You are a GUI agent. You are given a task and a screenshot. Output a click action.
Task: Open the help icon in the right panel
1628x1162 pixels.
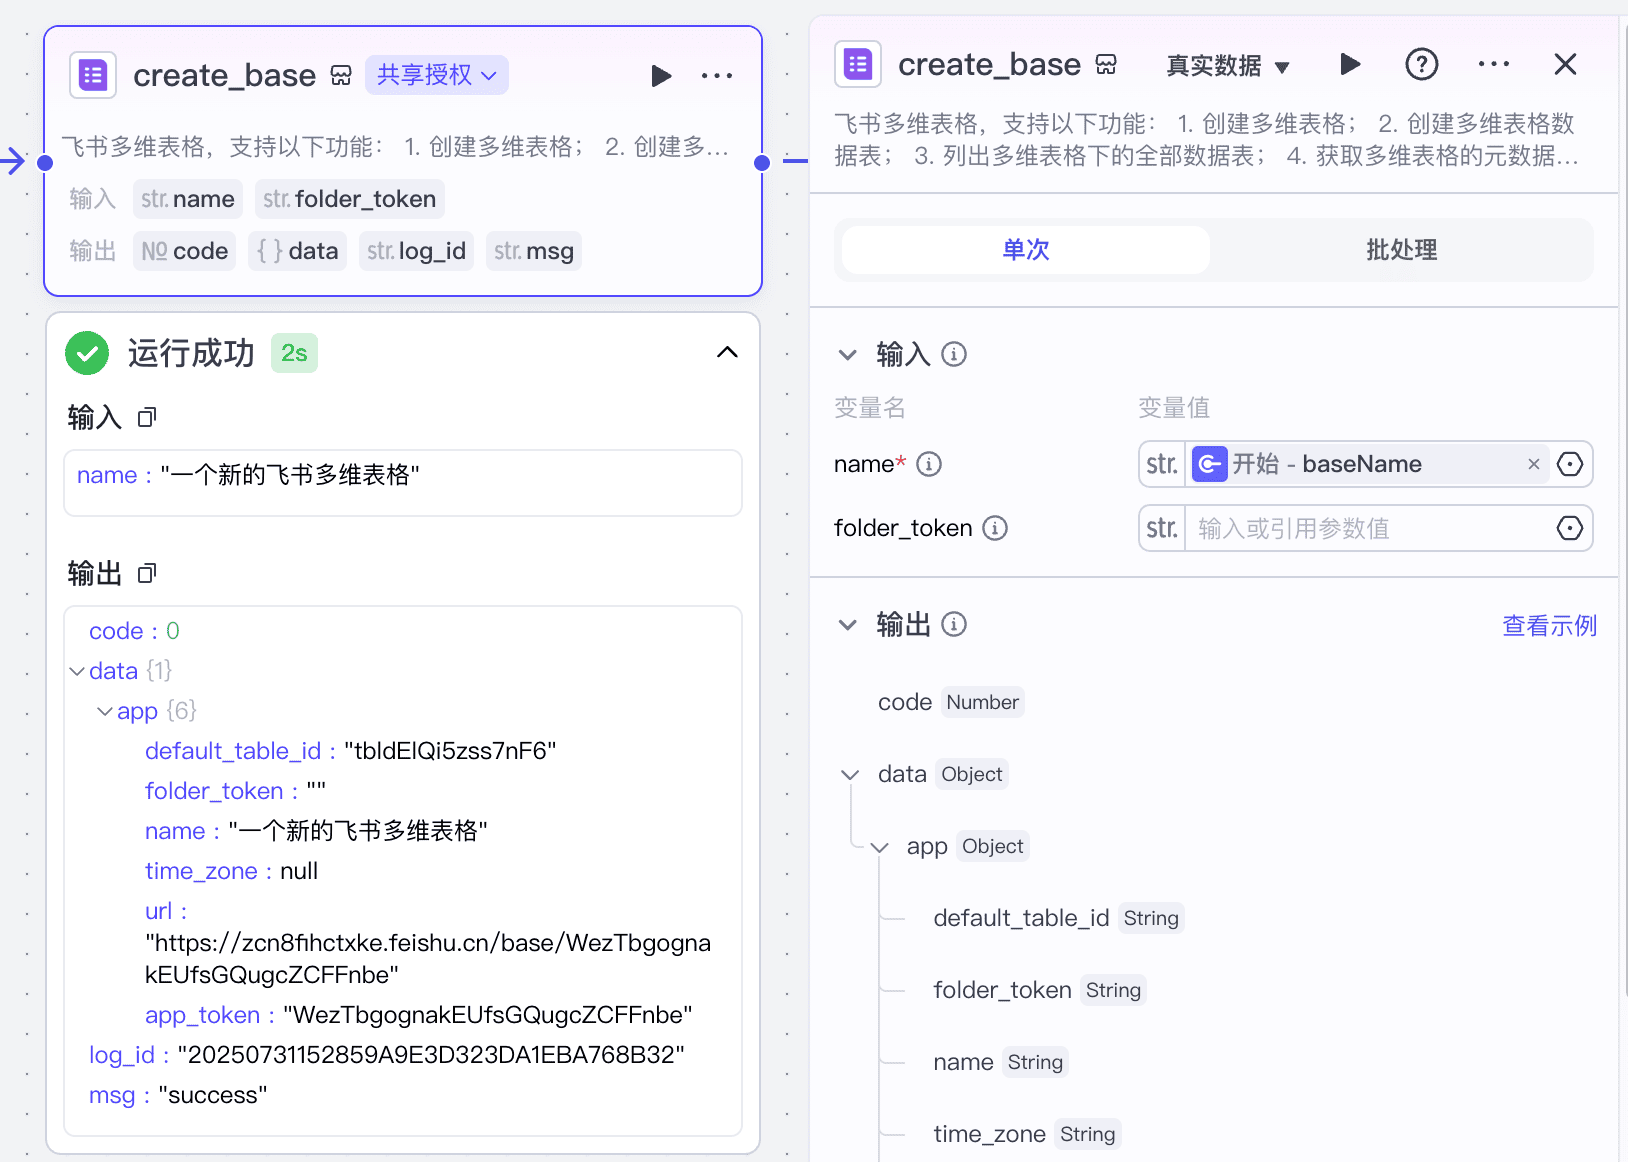[1421, 64]
